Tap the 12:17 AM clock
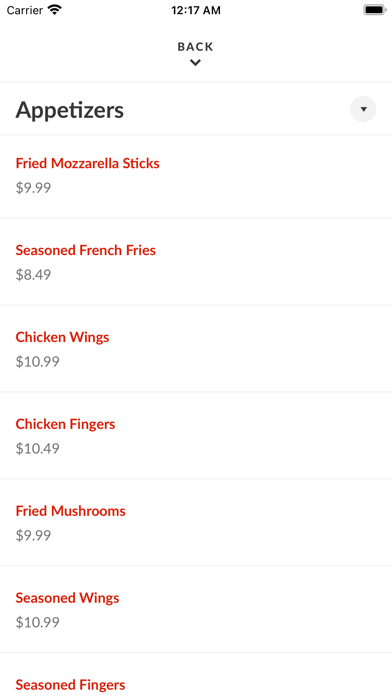This screenshot has height=696, width=392. pos(196,10)
